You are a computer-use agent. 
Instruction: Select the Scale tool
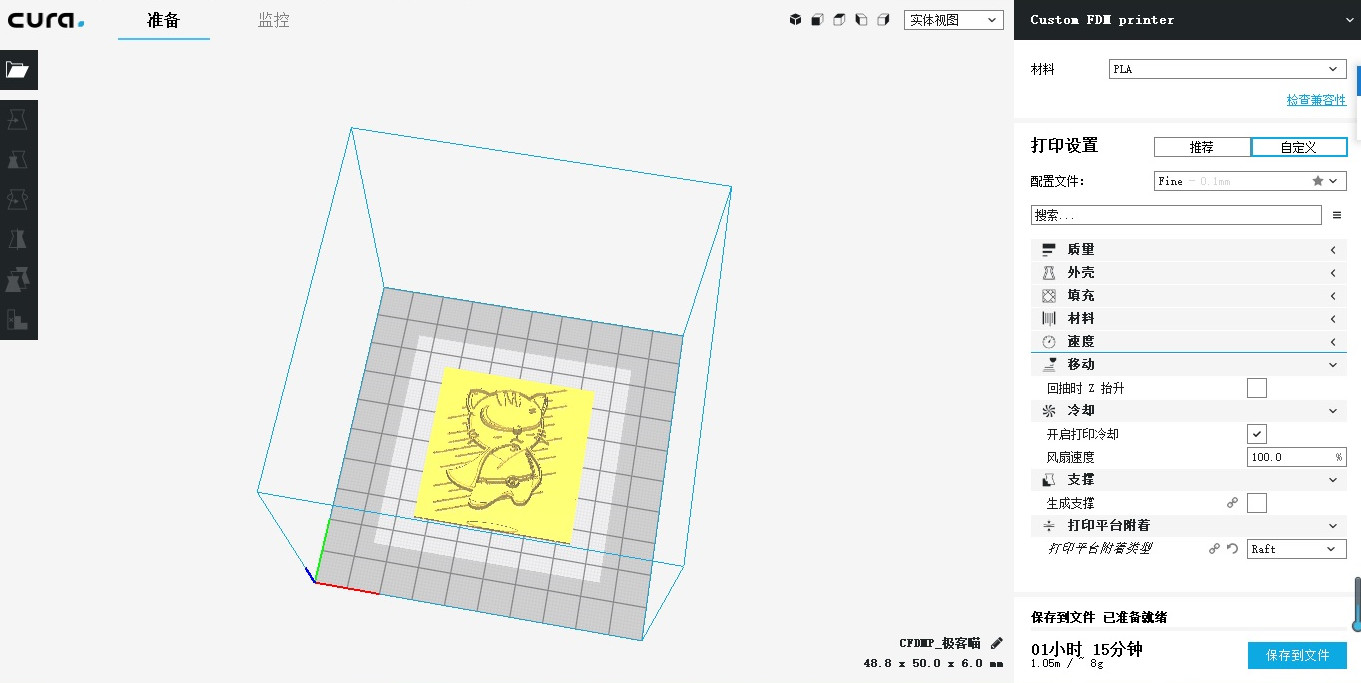pyautogui.click(x=19, y=158)
